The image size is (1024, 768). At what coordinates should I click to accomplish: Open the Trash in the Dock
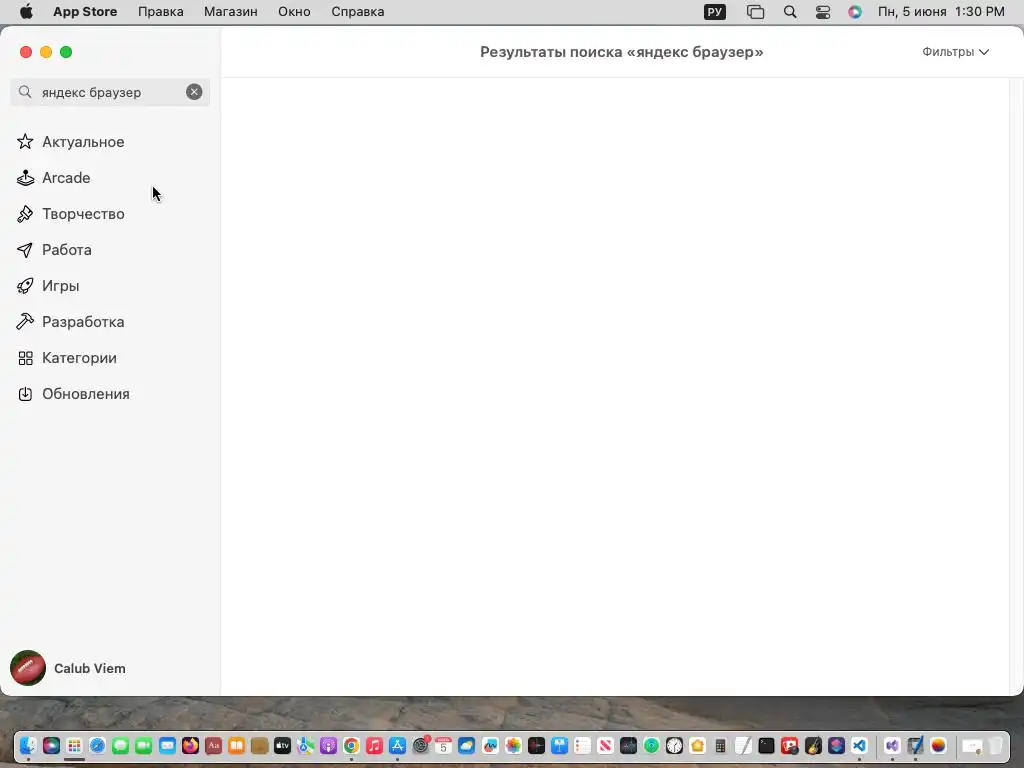point(995,746)
